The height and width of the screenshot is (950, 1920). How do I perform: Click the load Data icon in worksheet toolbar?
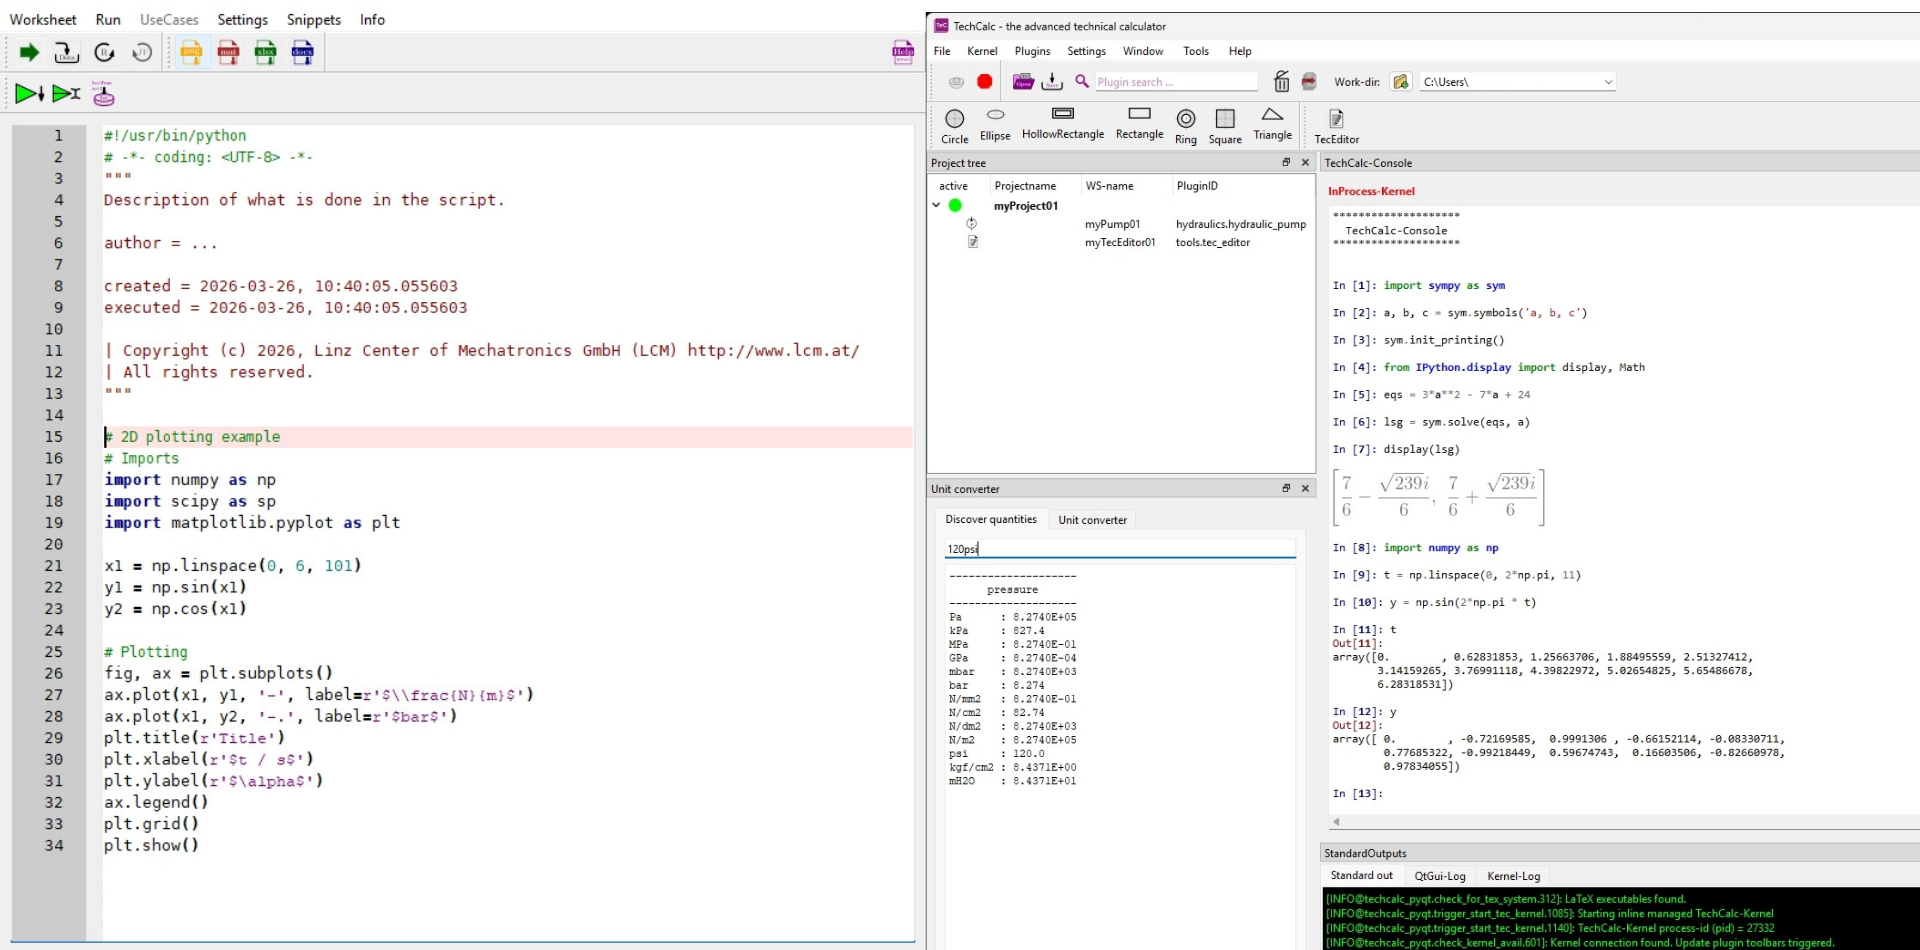(x=66, y=53)
